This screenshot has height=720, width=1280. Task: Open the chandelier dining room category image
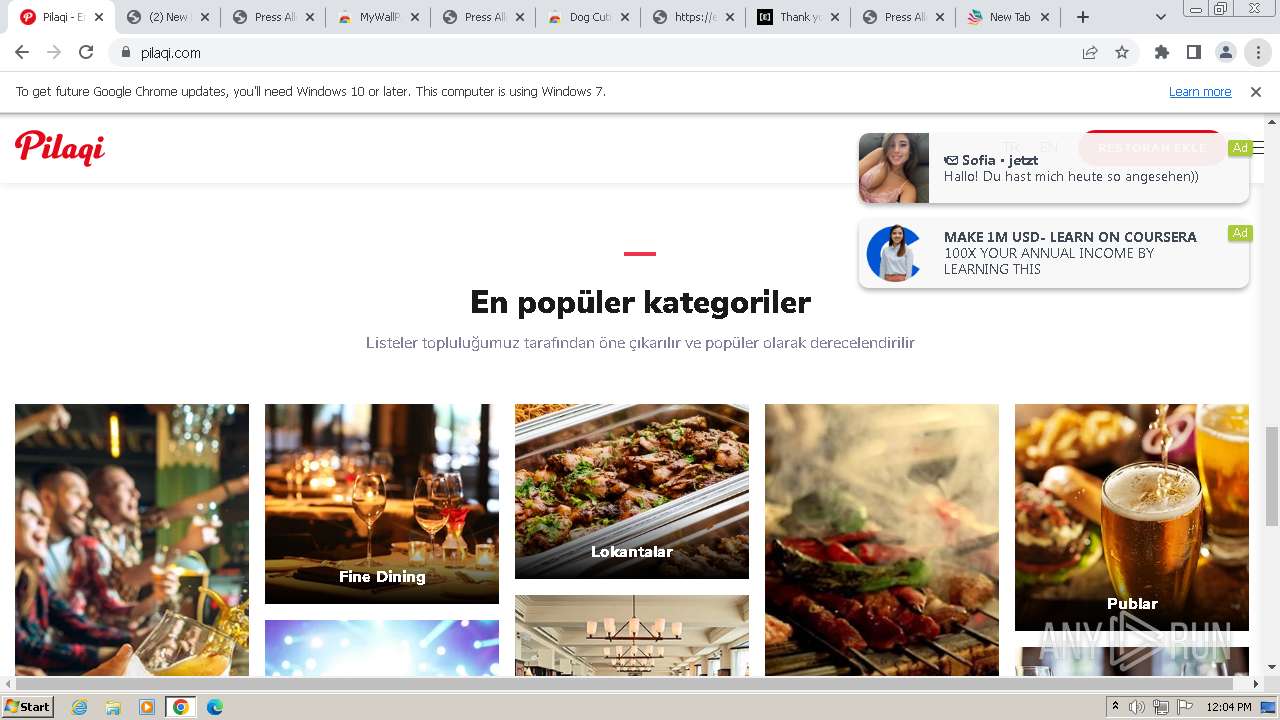point(632,636)
